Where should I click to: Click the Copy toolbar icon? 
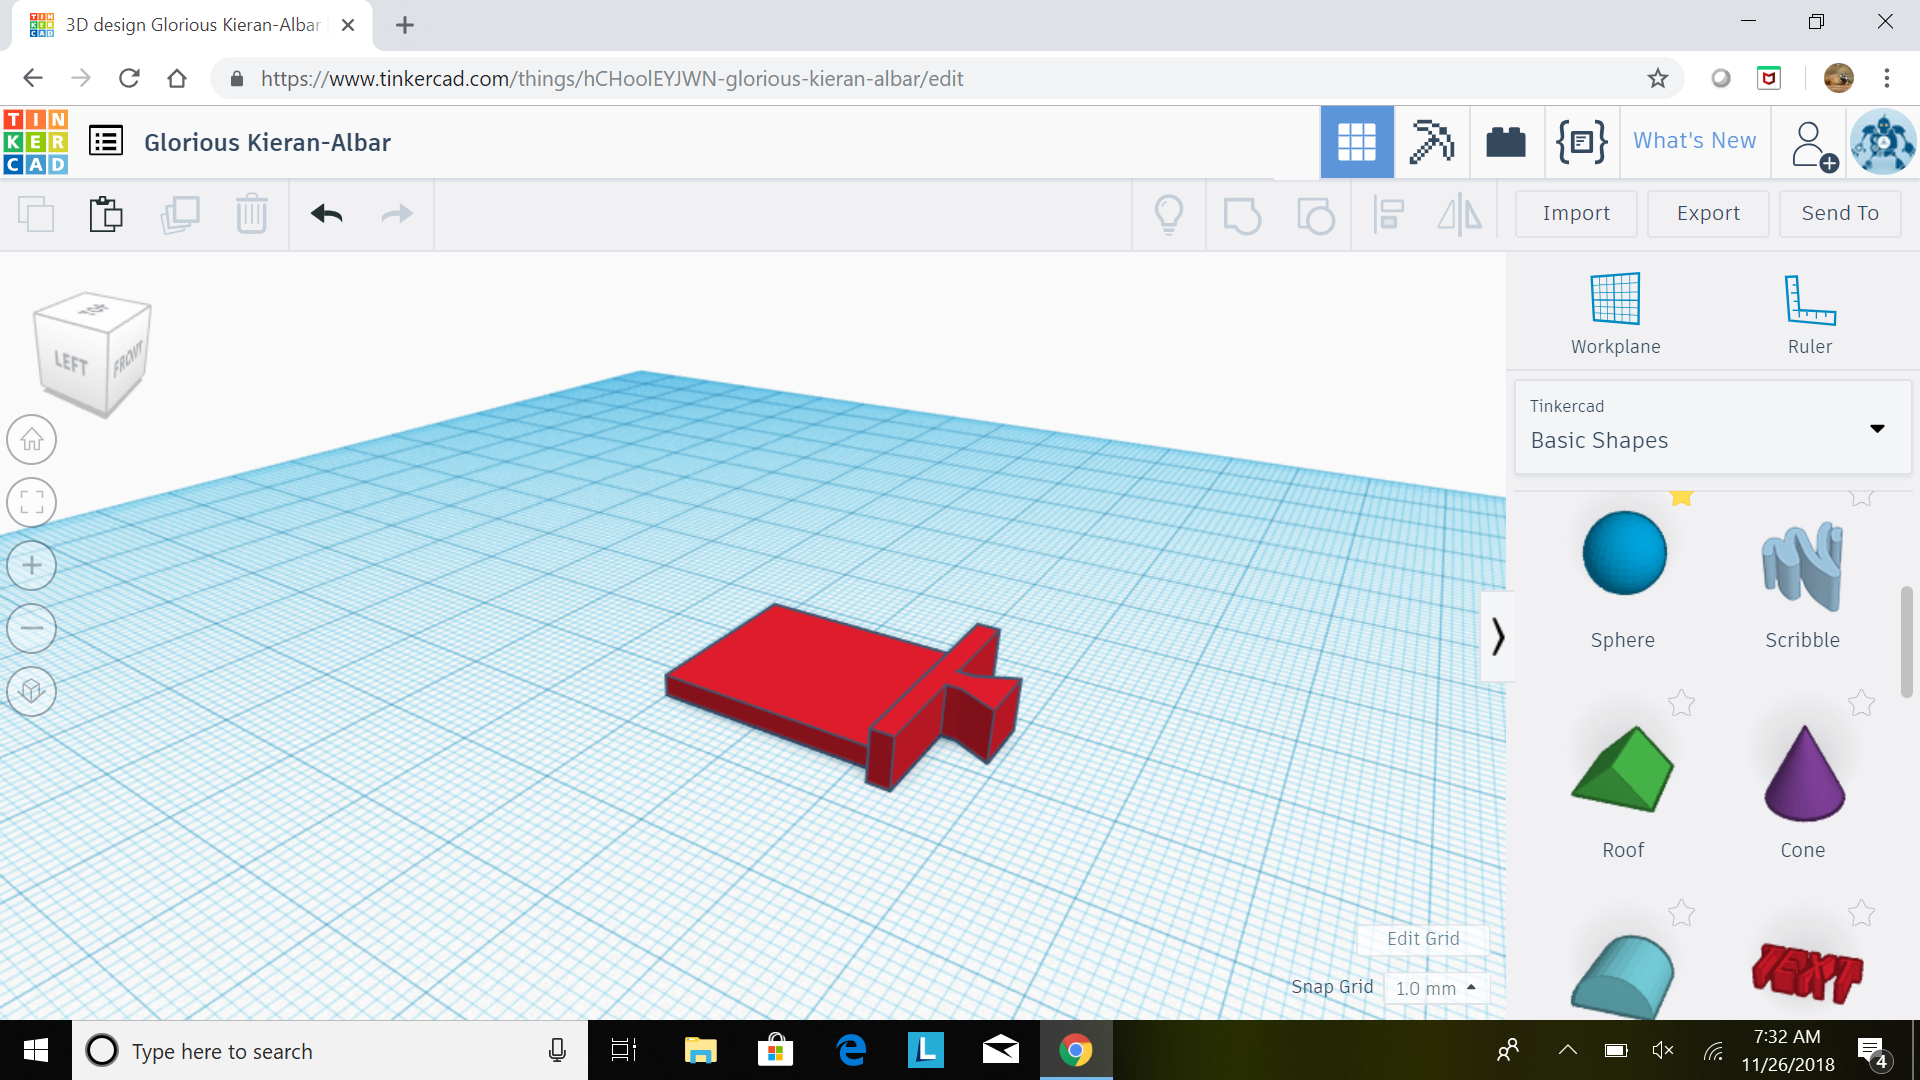[x=36, y=214]
